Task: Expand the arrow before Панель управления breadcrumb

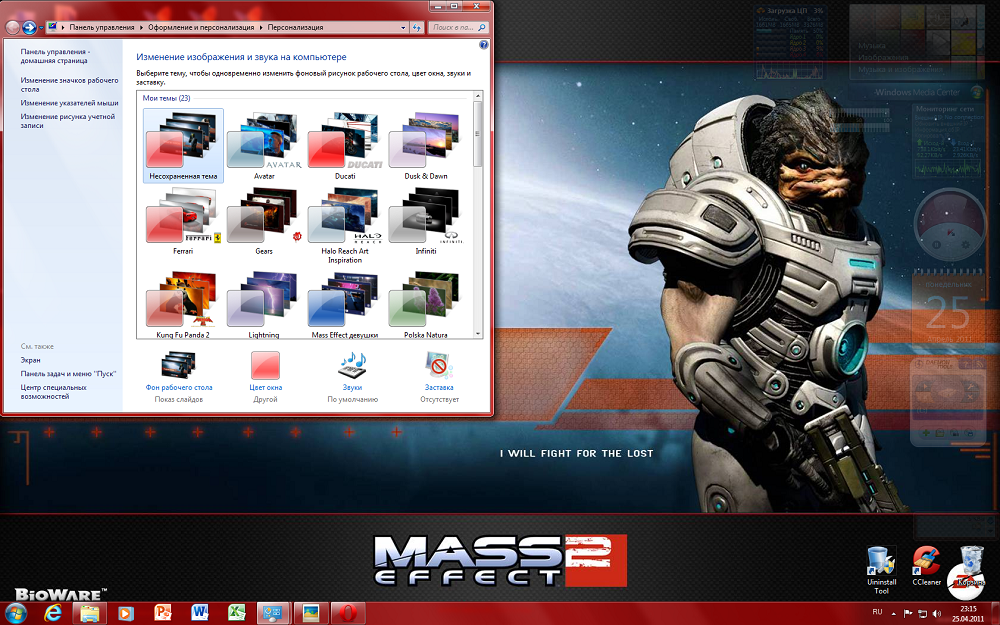Action: point(63,27)
